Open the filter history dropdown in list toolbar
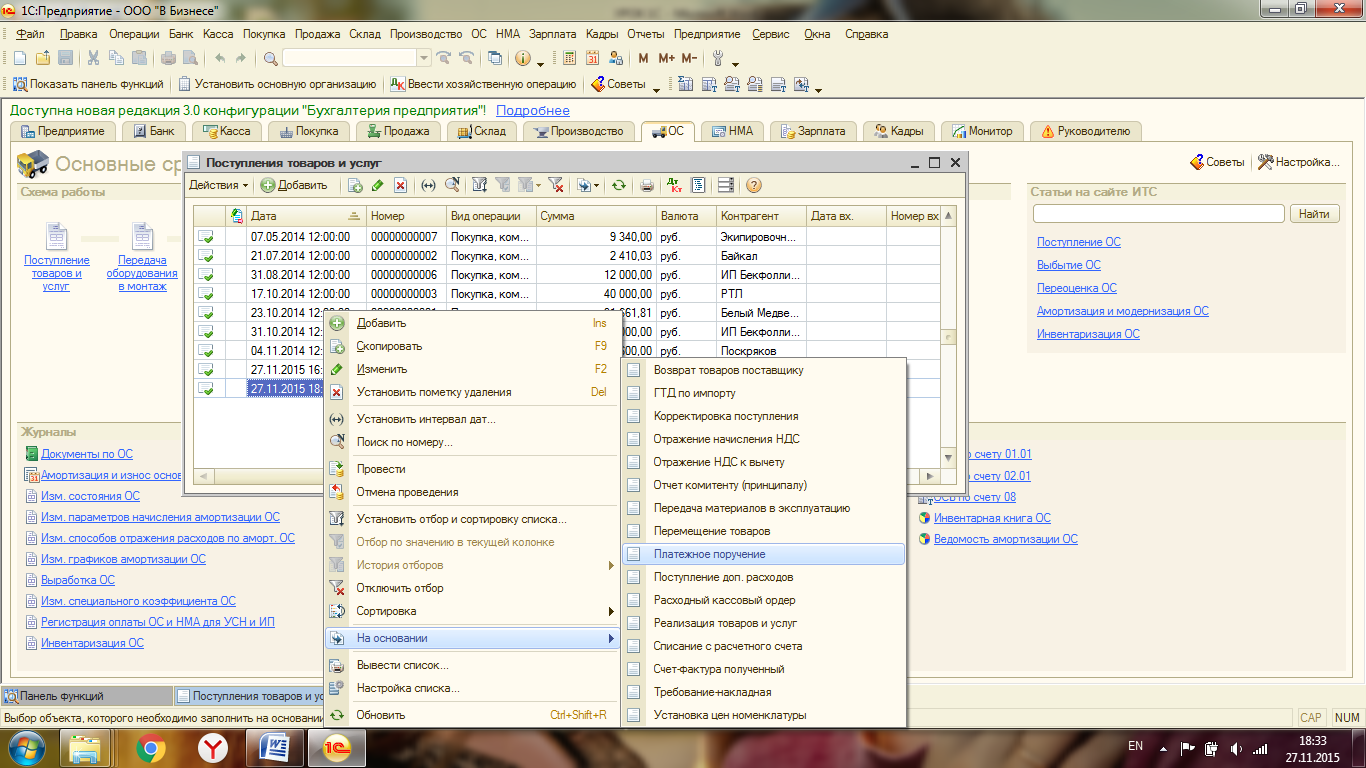Screen dimensions: 1366x768 pyautogui.click(x=529, y=185)
